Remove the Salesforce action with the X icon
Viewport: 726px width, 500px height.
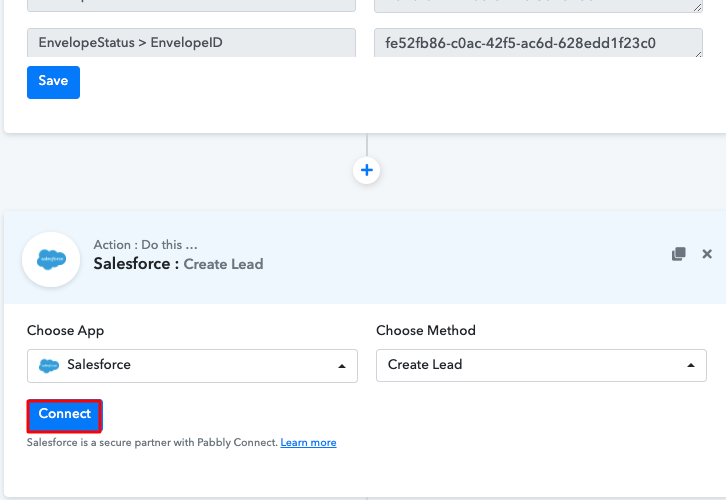point(707,254)
